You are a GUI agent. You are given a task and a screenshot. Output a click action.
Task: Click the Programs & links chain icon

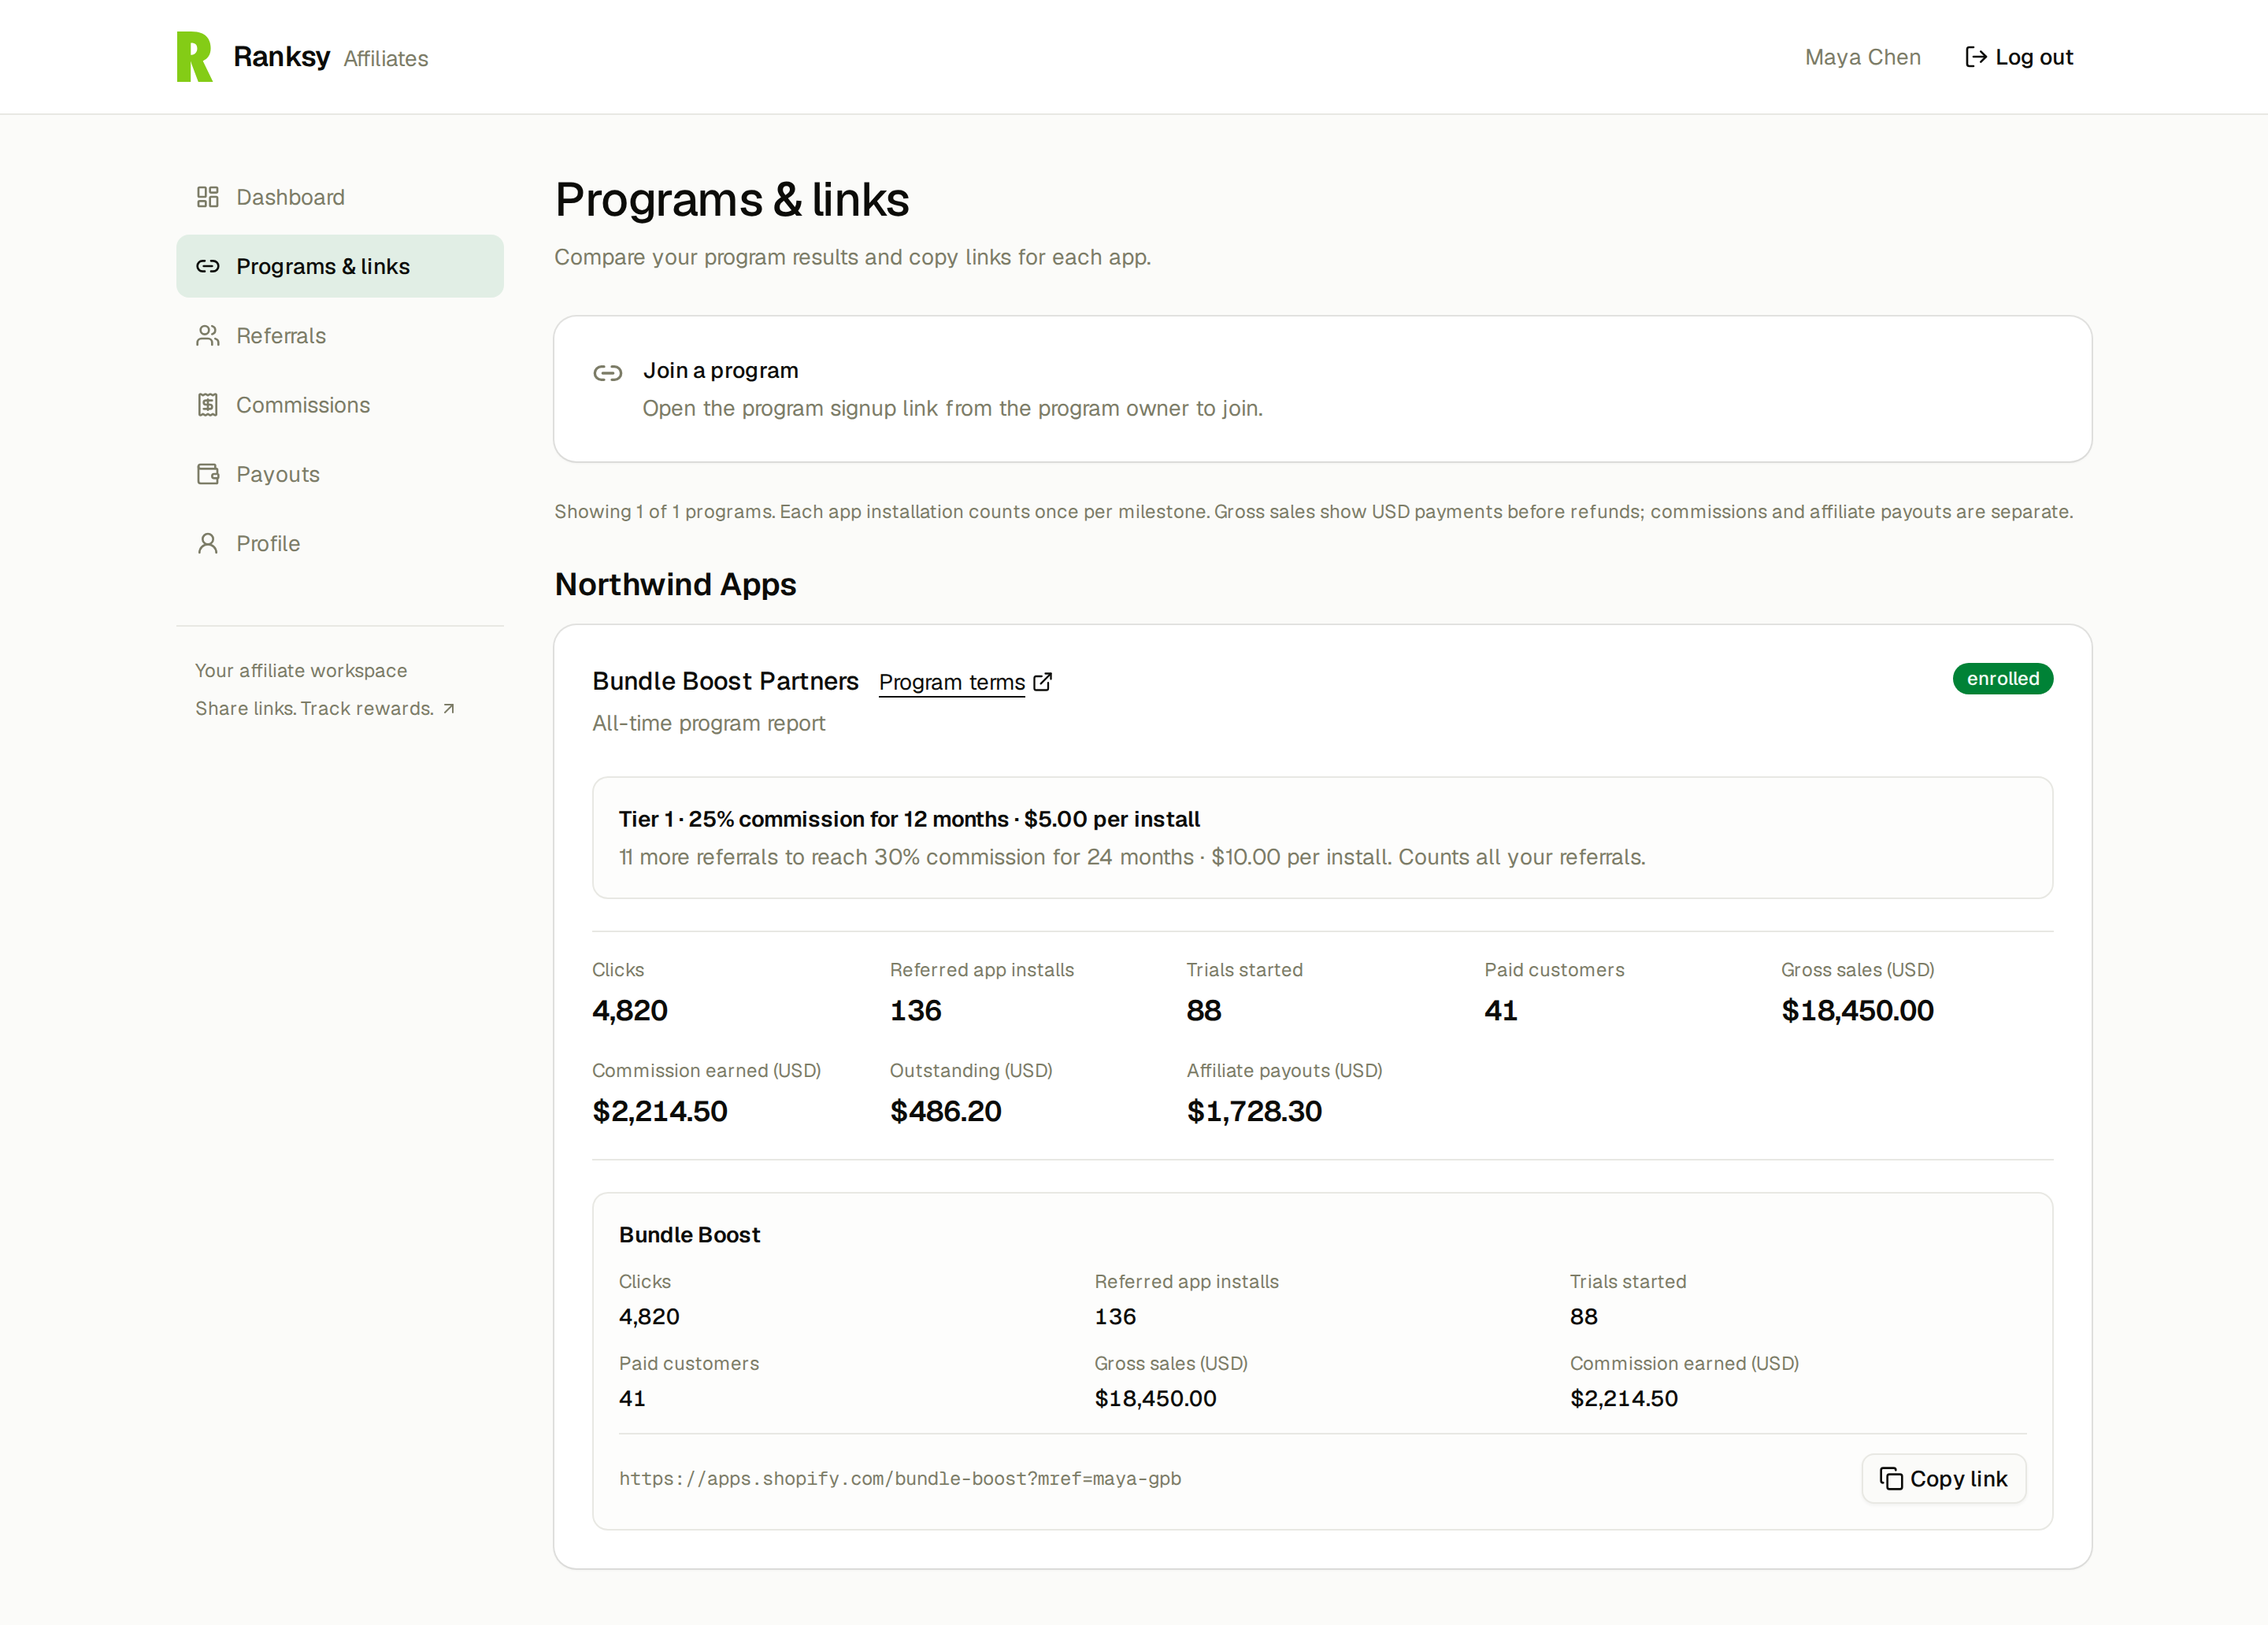(208, 266)
